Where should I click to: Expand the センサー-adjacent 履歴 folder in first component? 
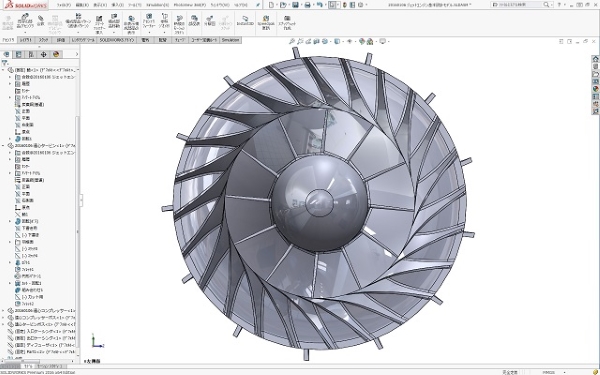pos(10,84)
